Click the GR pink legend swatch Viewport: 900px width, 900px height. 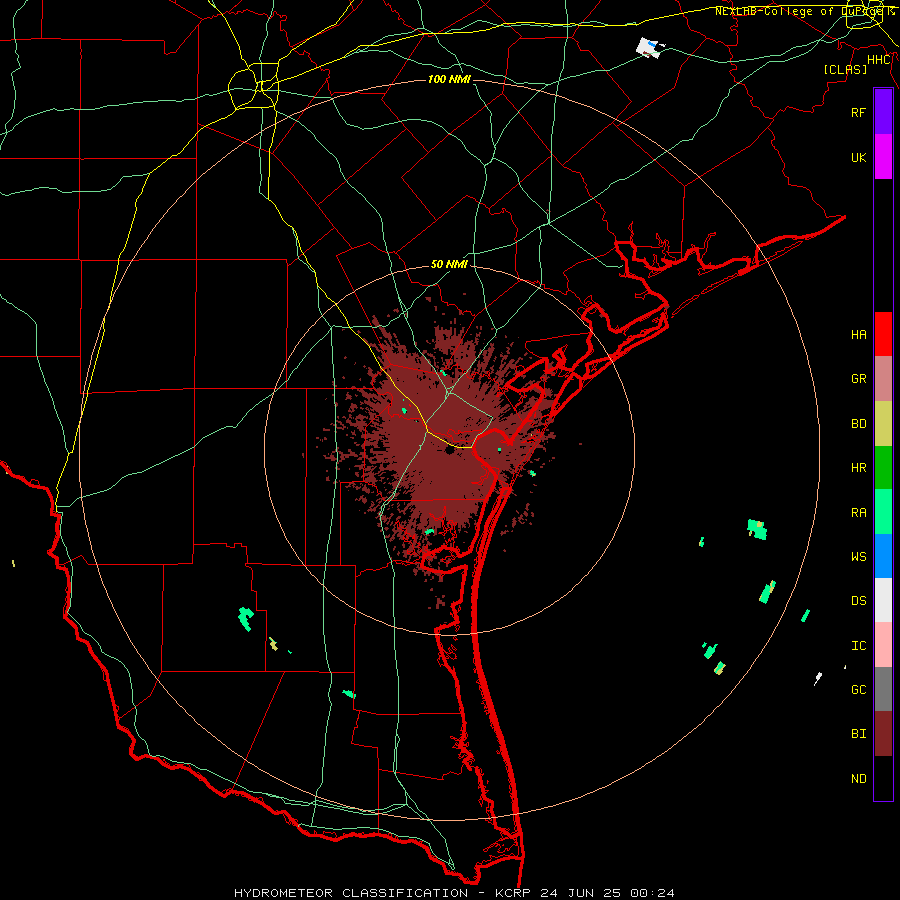click(x=883, y=379)
